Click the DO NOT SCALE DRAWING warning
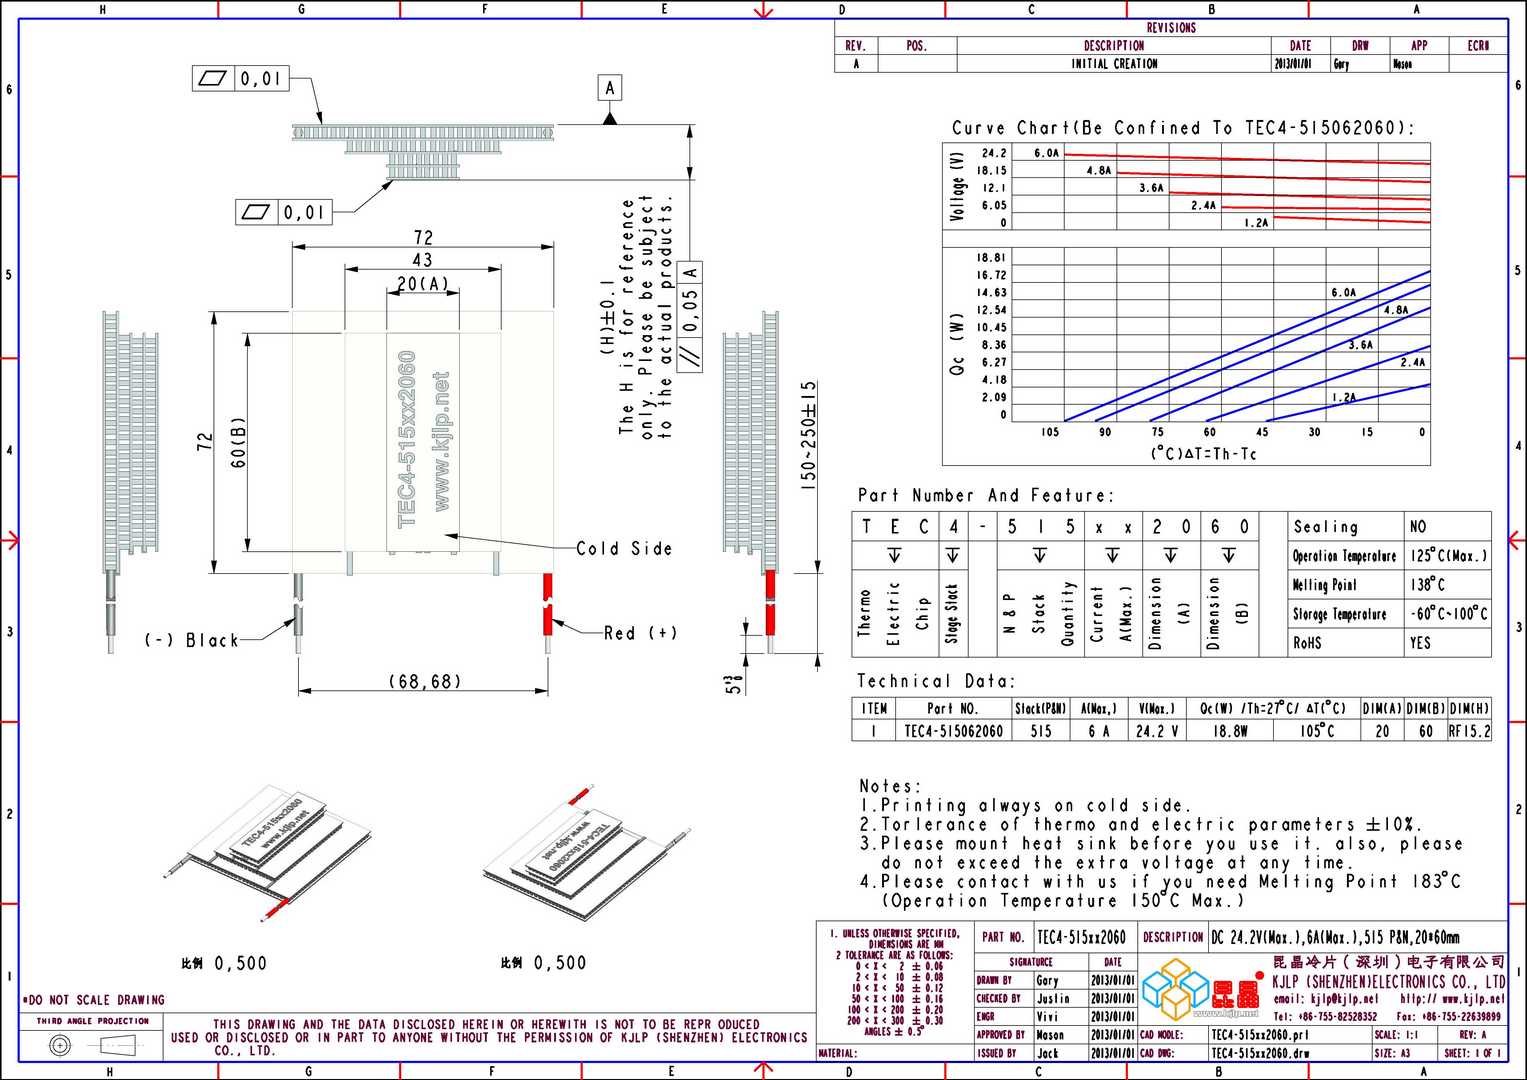Viewport: 1527px width, 1080px height. (93, 999)
